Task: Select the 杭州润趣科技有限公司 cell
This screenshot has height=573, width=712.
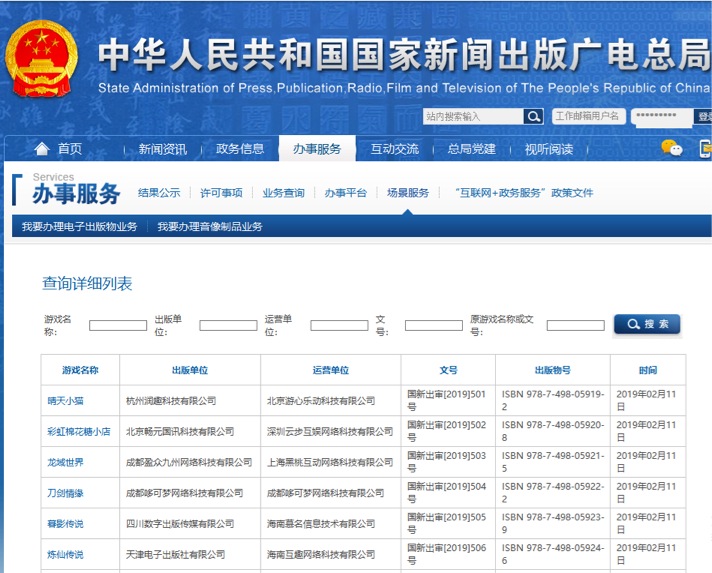Action: click(x=190, y=401)
